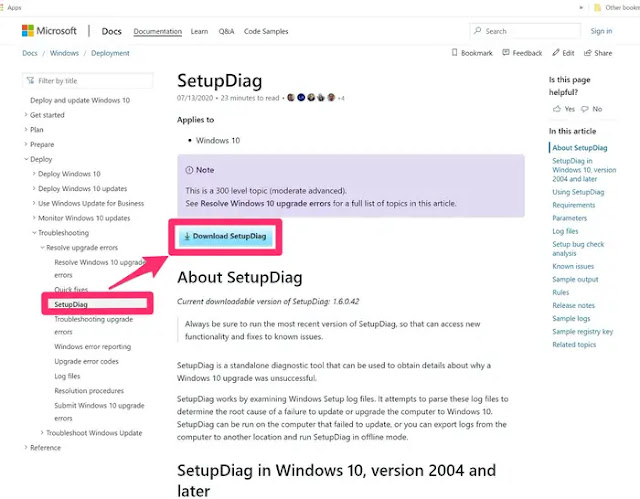
Task: Click the Other bookmarks folder icon
Action: point(598,7)
